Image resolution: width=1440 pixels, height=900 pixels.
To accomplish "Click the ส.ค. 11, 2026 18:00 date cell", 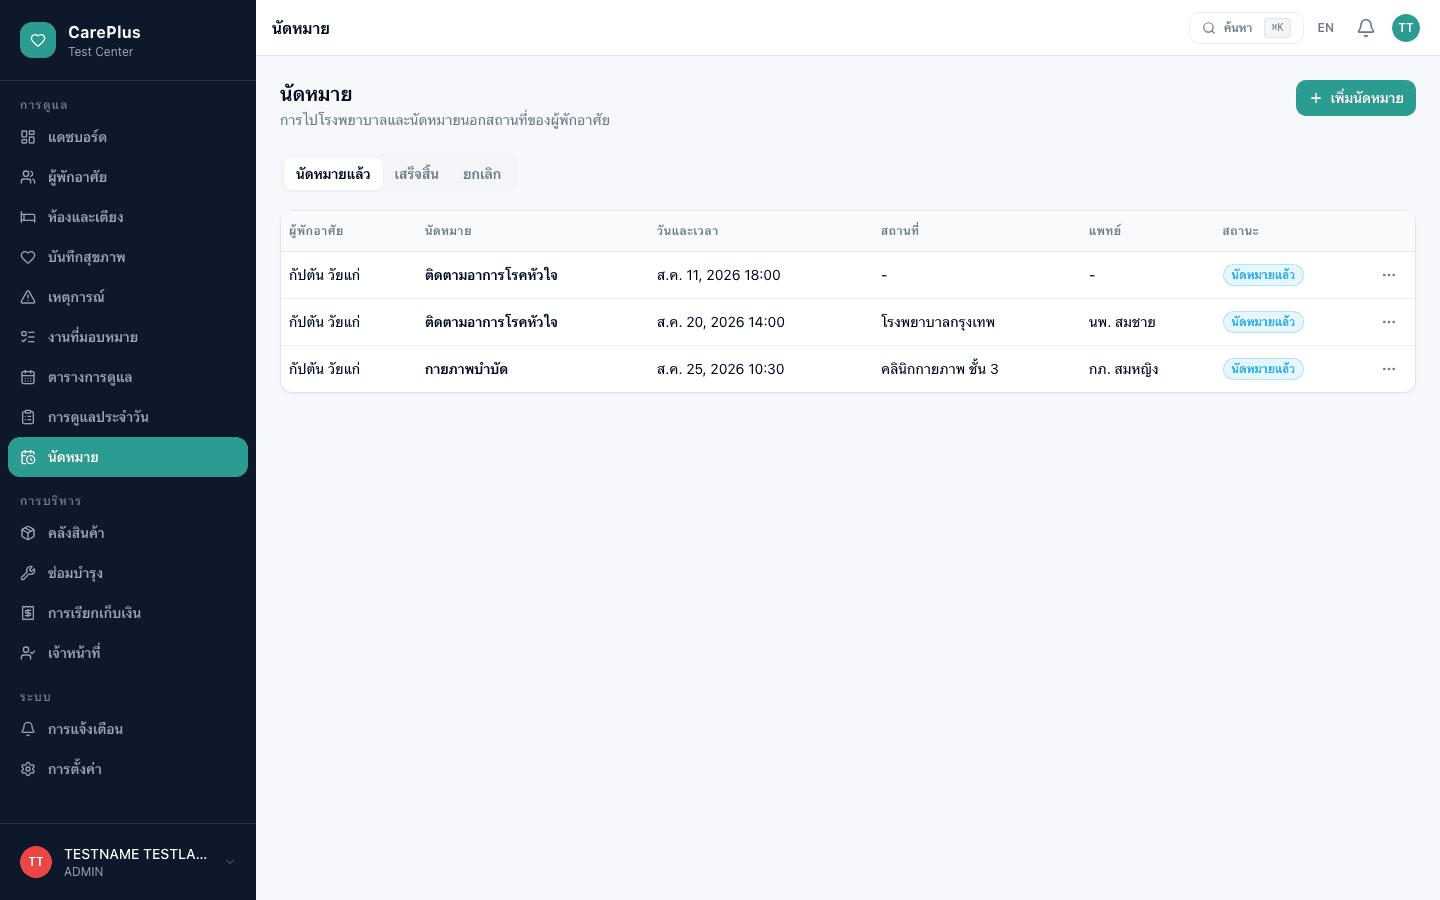I will (x=719, y=275).
